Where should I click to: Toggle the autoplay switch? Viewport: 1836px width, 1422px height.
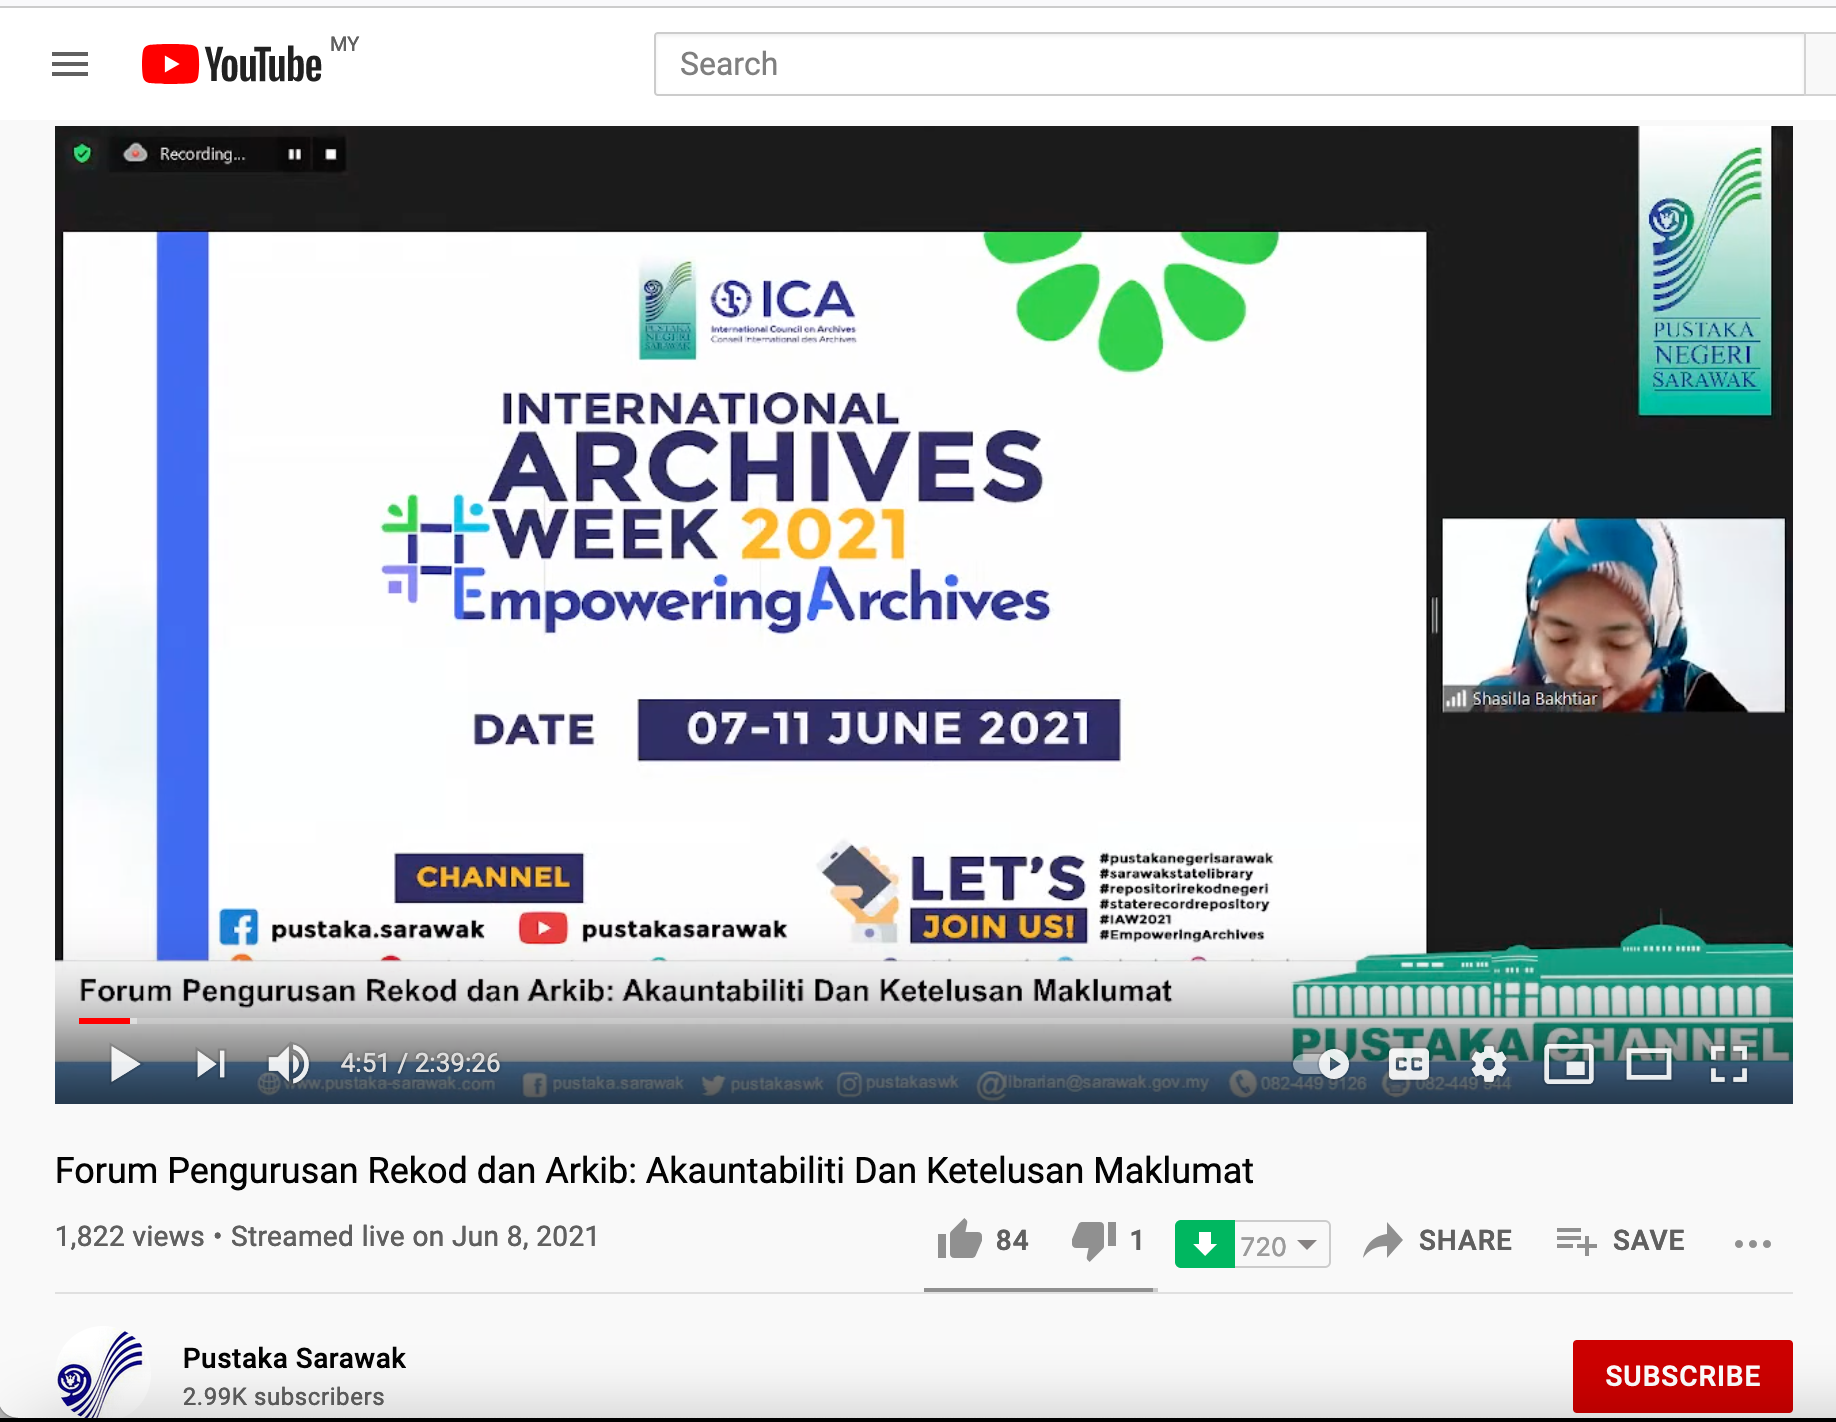click(x=1322, y=1064)
